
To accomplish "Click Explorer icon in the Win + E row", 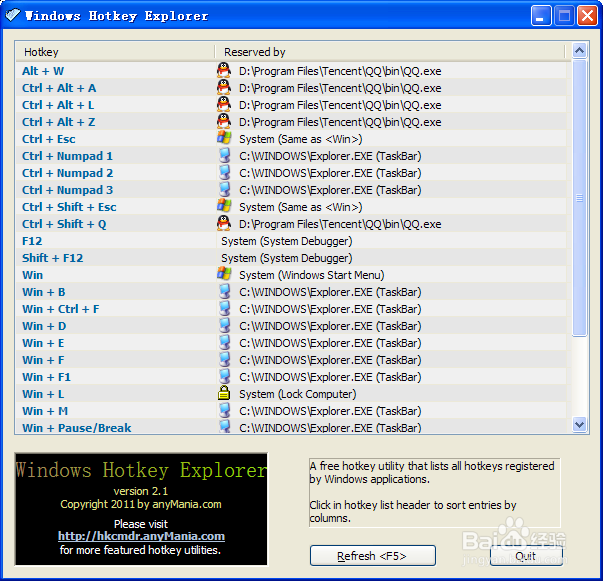I will coord(224,342).
